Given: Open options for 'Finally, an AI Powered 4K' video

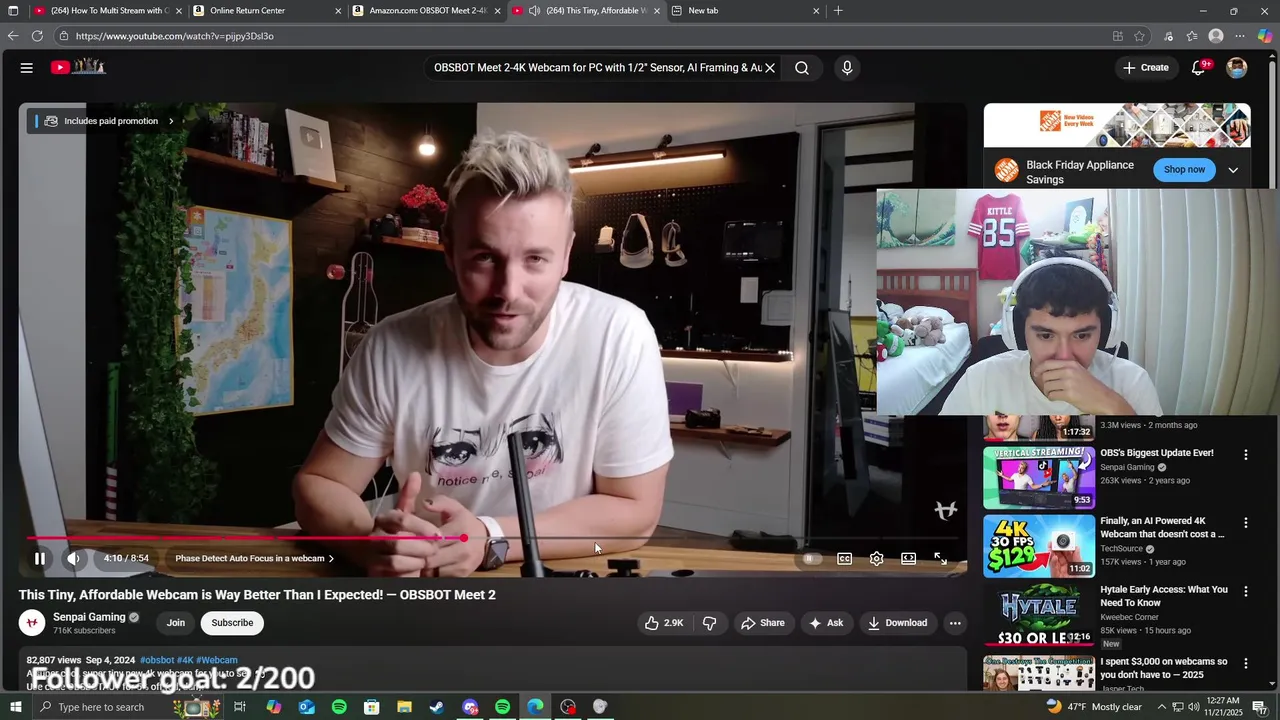Looking at the screenshot, I should (x=1246, y=523).
